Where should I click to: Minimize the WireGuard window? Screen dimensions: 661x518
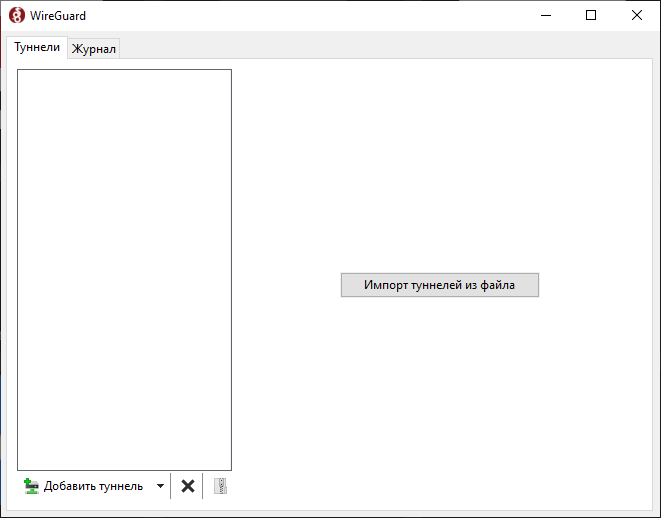[x=545, y=15]
